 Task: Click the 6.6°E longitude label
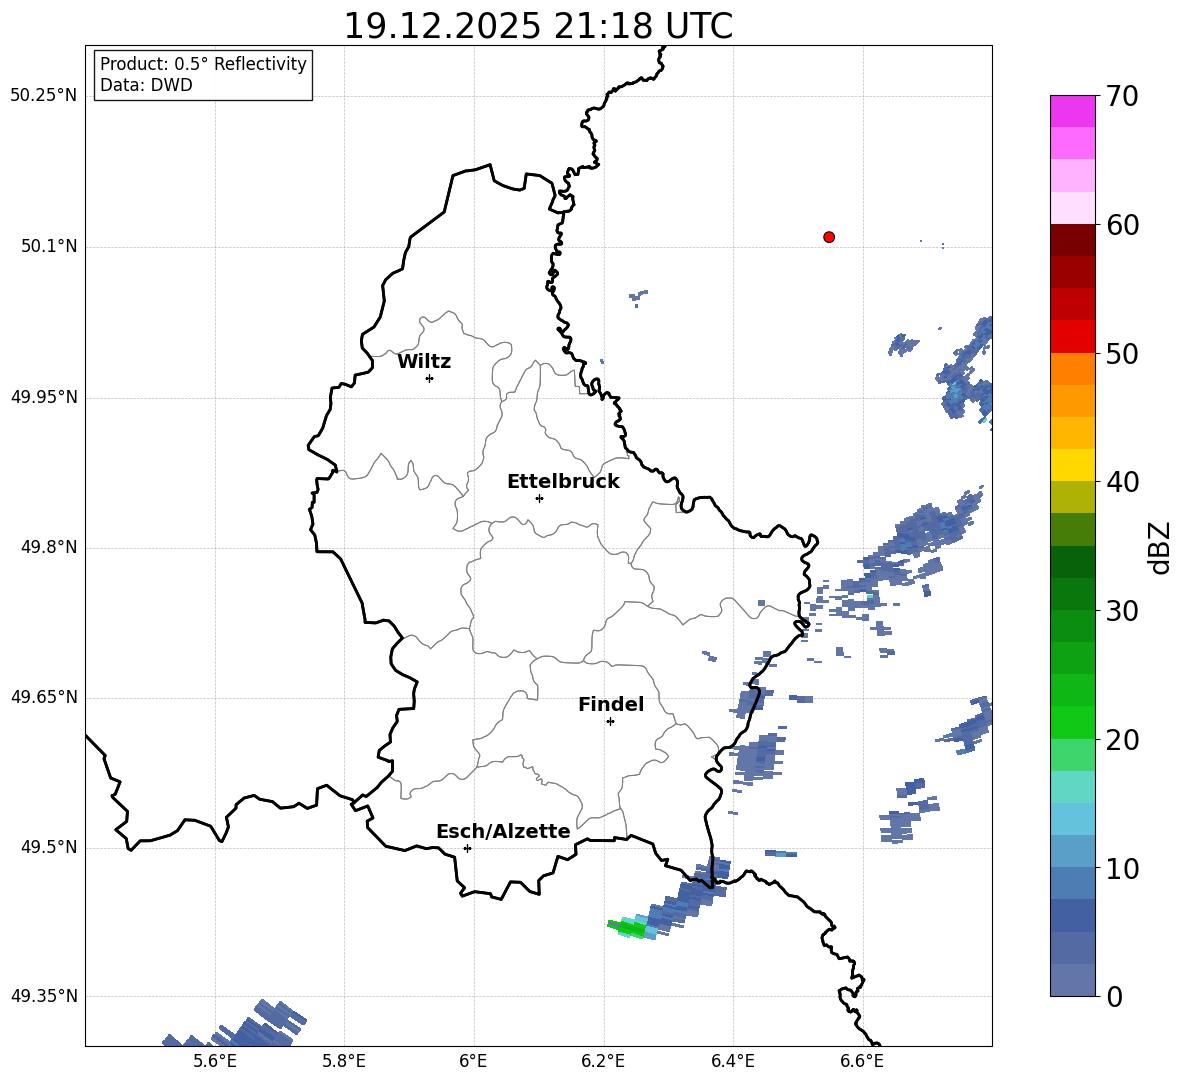coord(862,1061)
